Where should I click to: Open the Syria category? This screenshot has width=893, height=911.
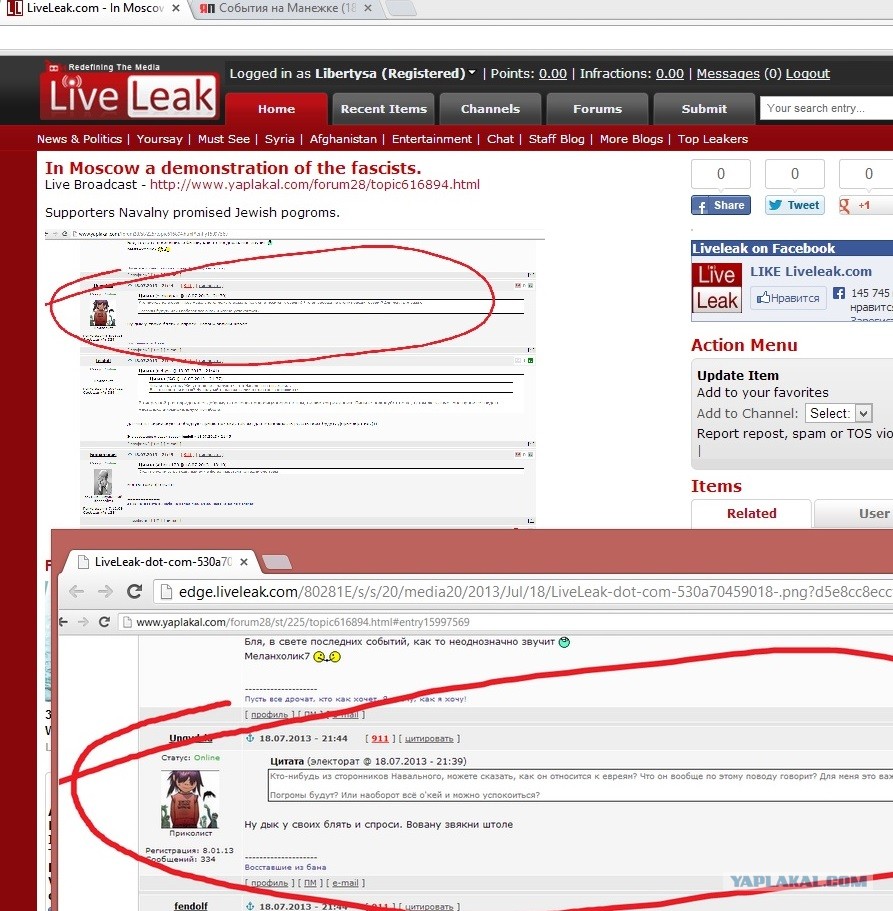[279, 139]
